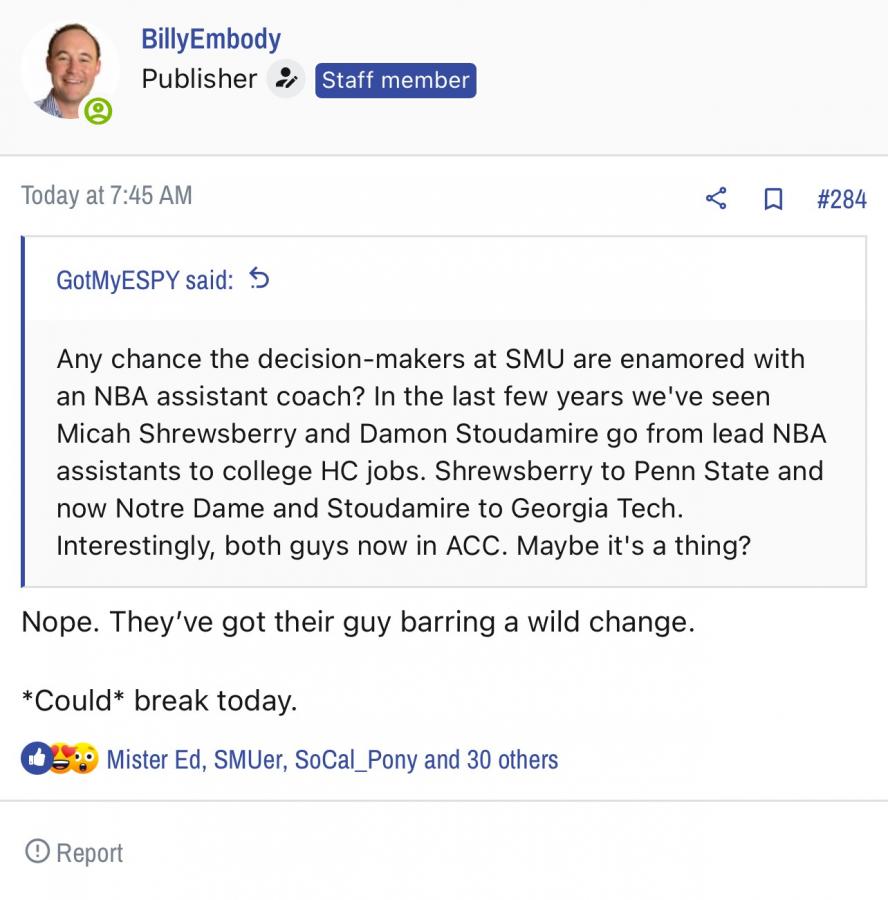888x900 pixels.
Task: Click the share post icon
Action: (716, 198)
